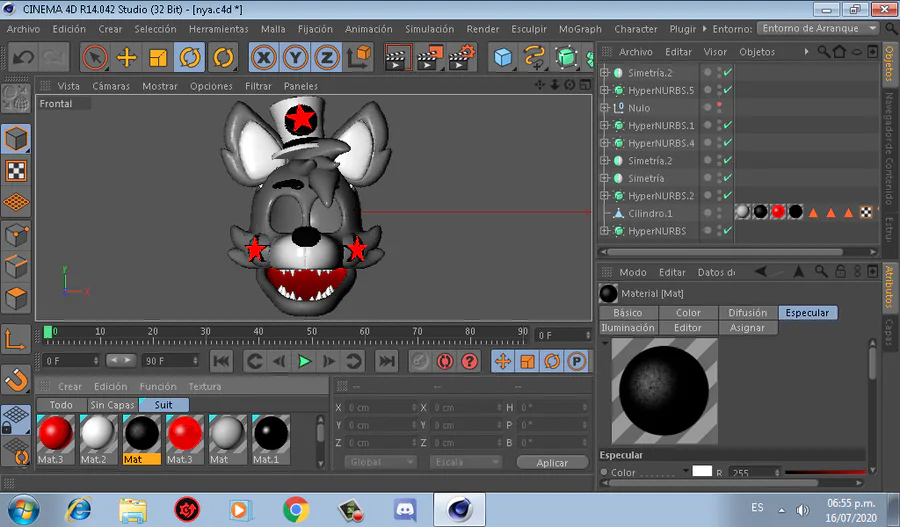Switch to the Difusión material tab
Image resolution: width=900 pixels, height=527 pixels.
tap(747, 313)
